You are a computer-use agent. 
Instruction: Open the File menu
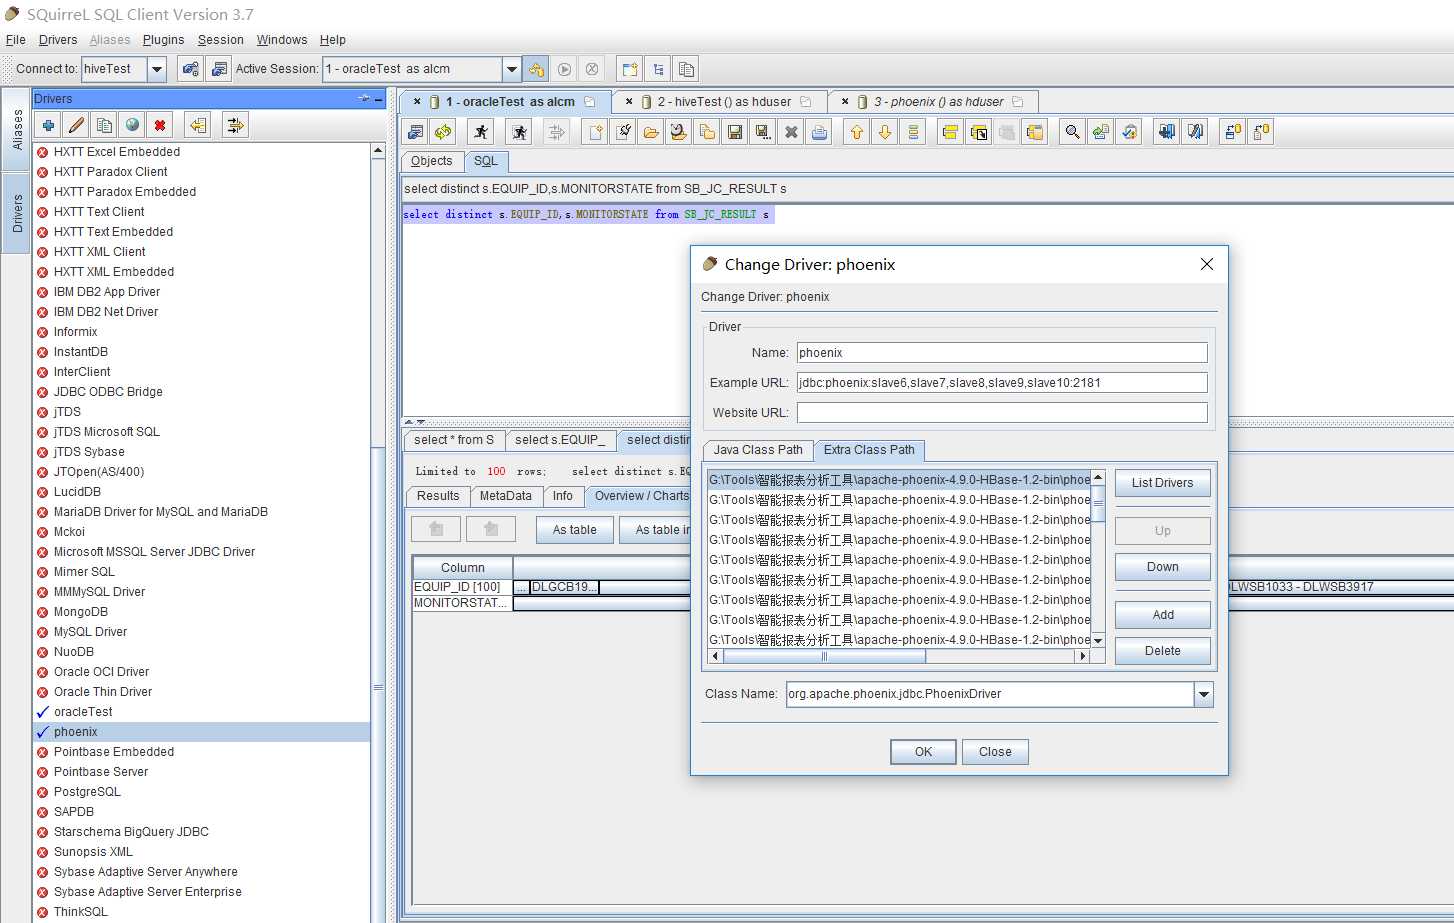pos(16,40)
